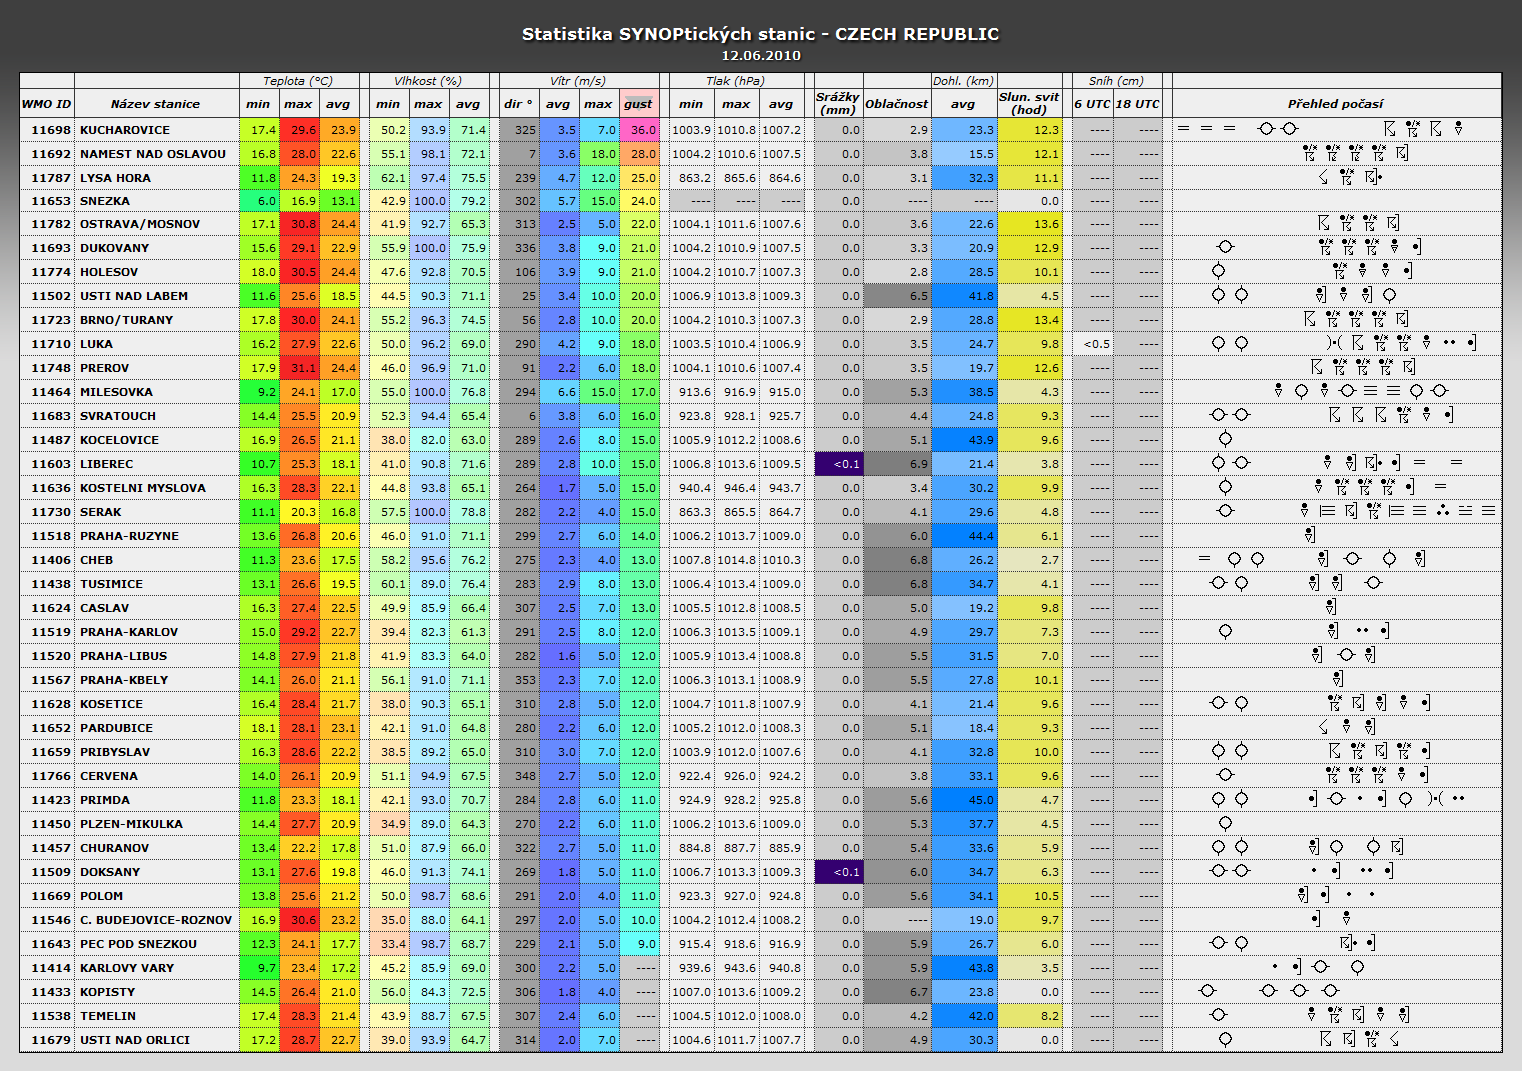
Task: Select station name BRNO/TURANY
Action: click(x=127, y=320)
